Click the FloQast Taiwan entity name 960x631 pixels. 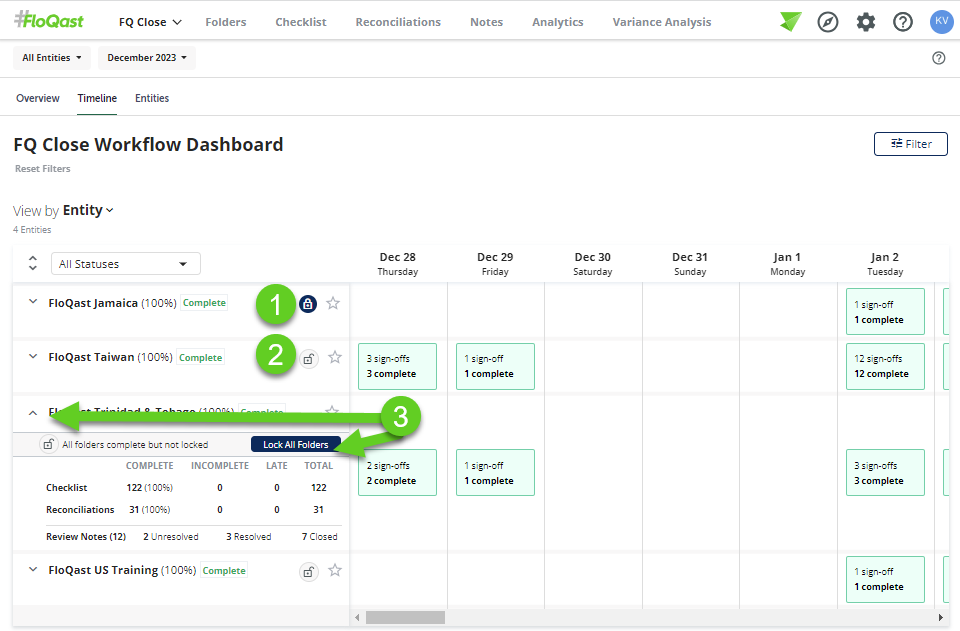pos(91,357)
